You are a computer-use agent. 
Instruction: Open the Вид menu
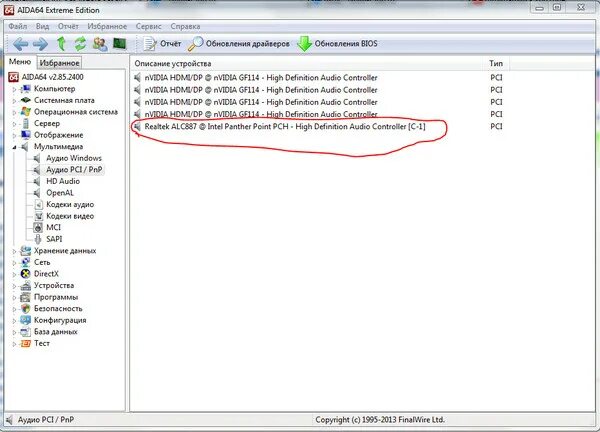point(42,26)
